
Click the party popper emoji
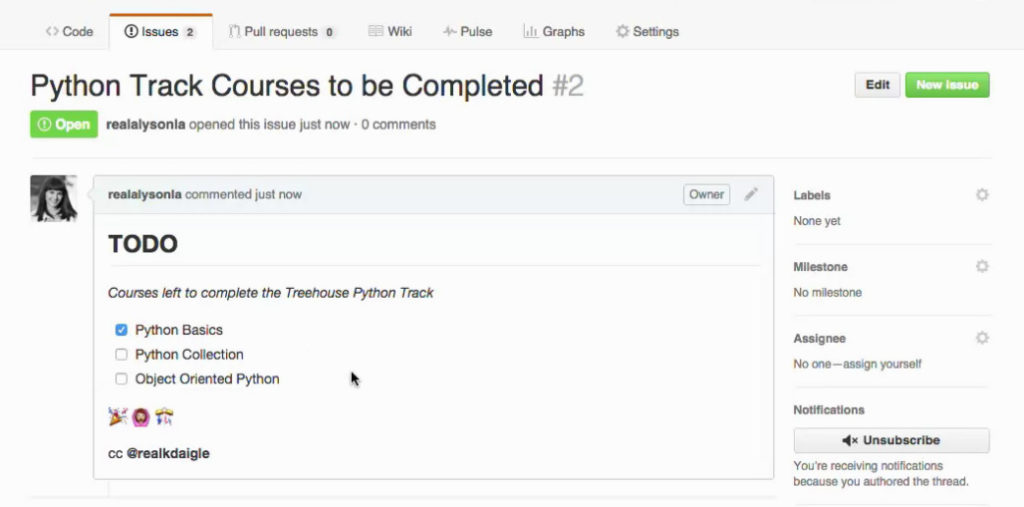pyautogui.click(x=118, y=417)
